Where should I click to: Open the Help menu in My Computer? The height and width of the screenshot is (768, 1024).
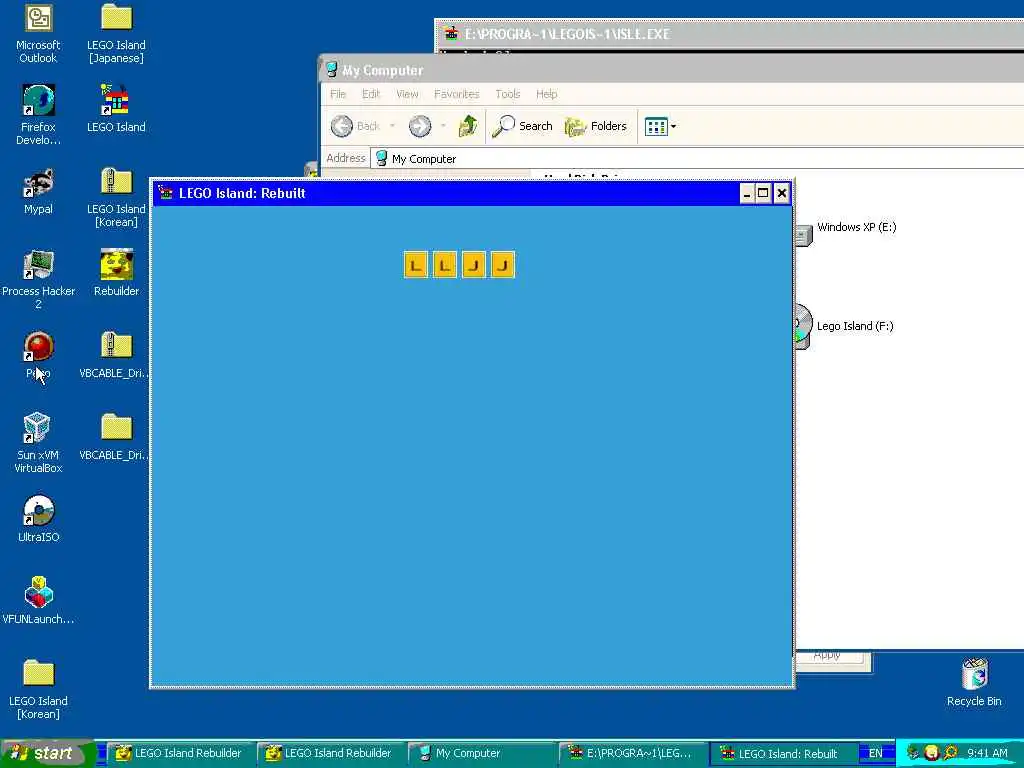click(x=547, y=94)
